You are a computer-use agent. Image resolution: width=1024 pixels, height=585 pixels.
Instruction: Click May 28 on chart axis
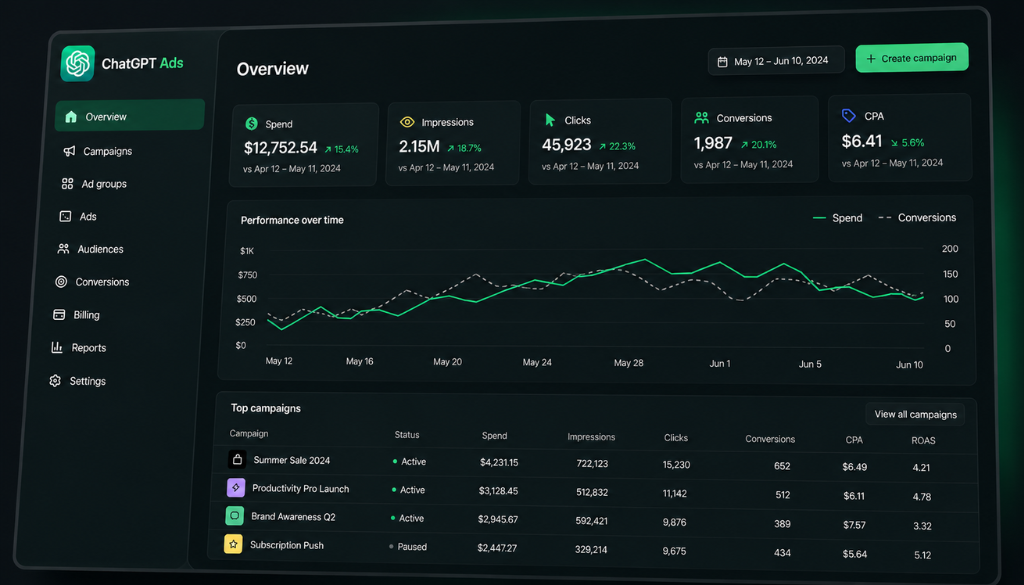(x=628, y=363)
